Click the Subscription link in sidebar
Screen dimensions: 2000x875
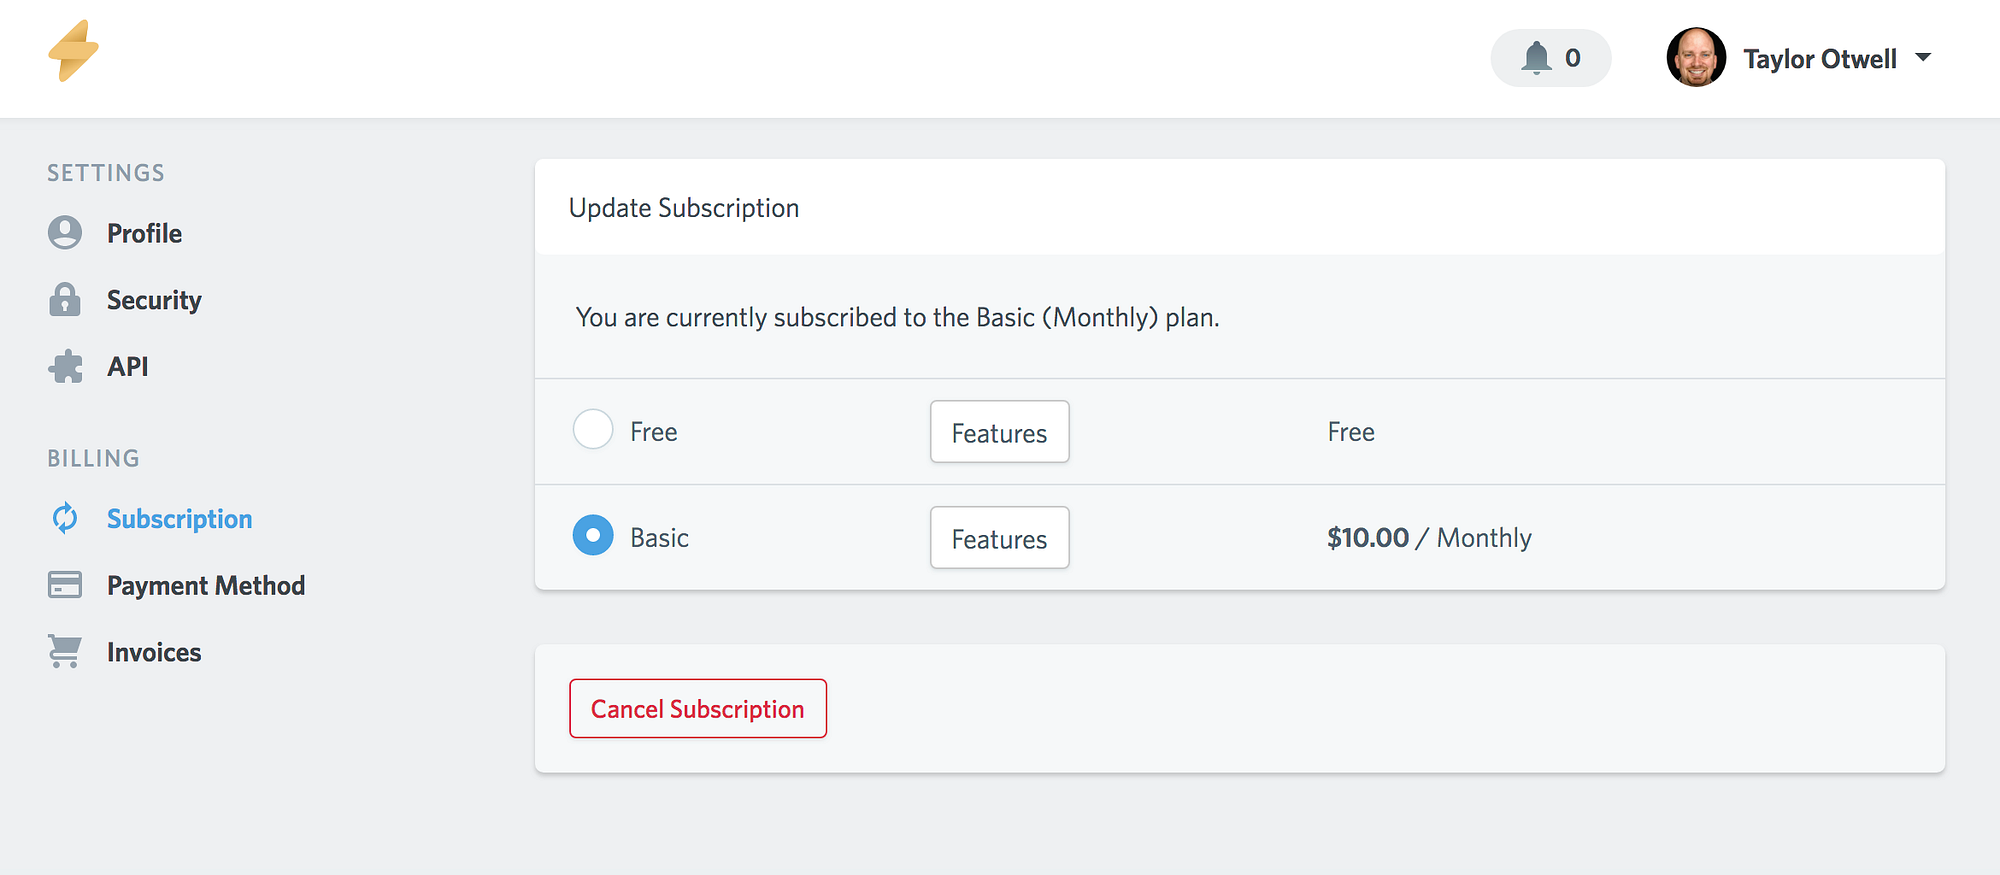(180, 518)
